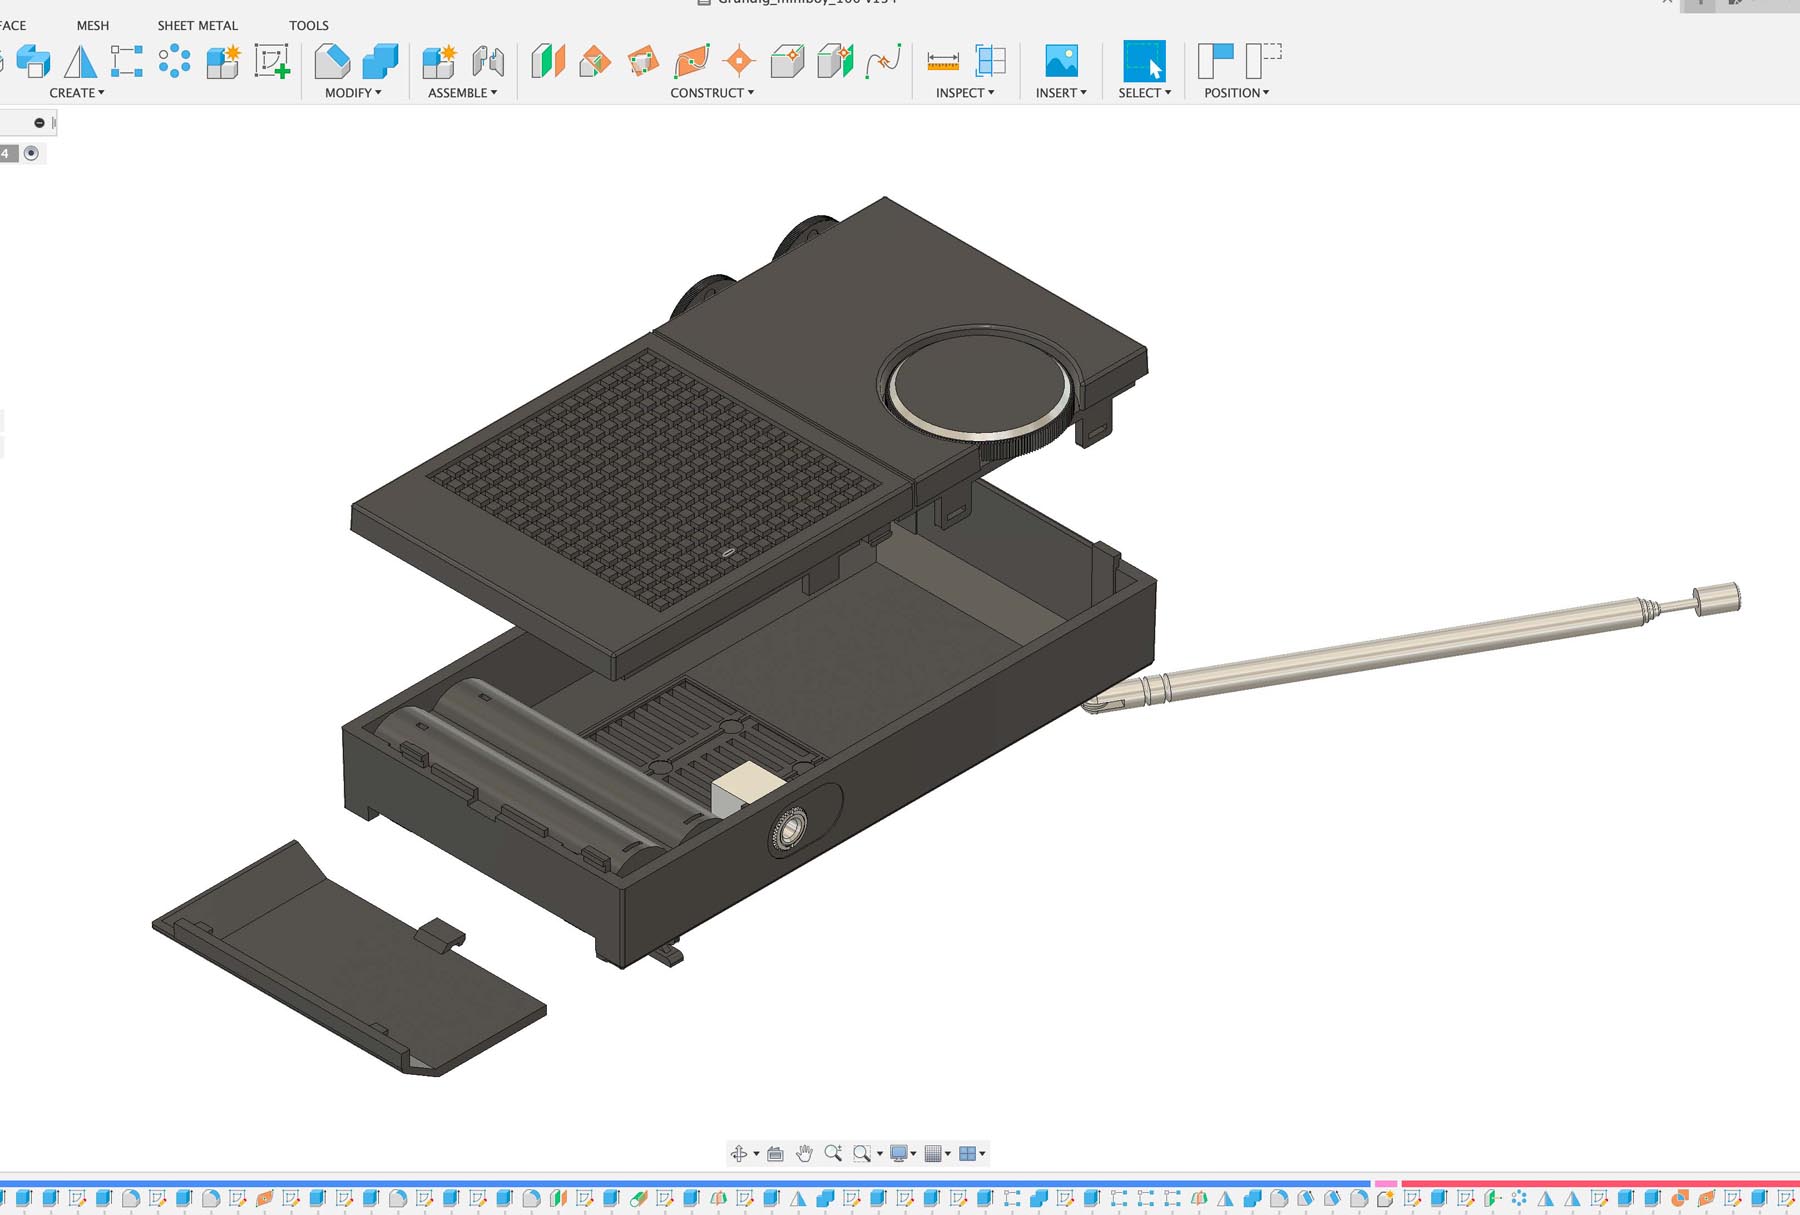1800x1215 pixels.
Task: Switch to the partially visible SURFACE tab
Action: [13, 26]
